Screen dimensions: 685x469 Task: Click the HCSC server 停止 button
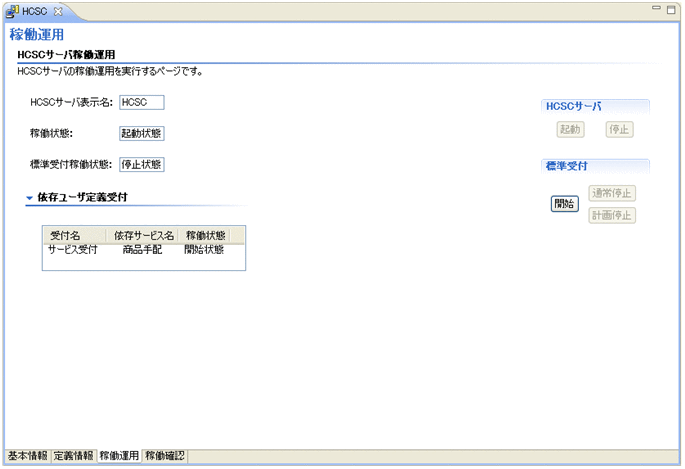[619, 129]
